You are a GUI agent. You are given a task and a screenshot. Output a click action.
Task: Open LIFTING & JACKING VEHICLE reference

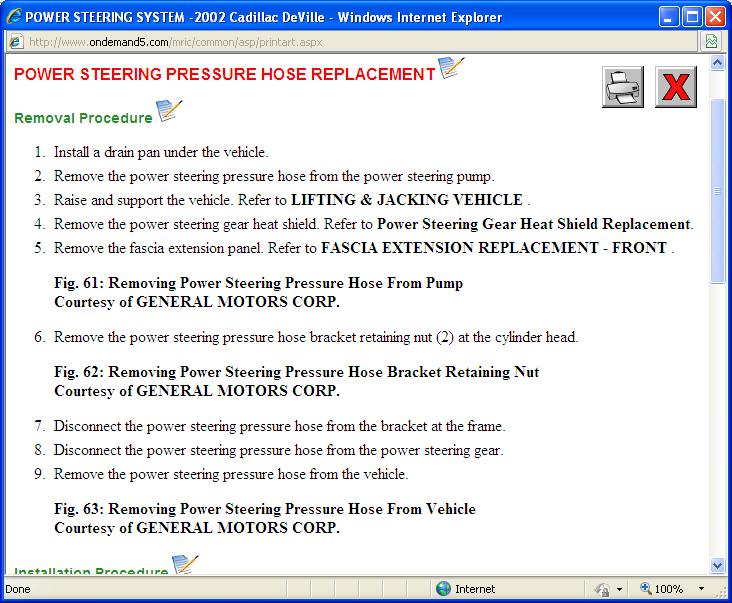click(x=407, y=200)
